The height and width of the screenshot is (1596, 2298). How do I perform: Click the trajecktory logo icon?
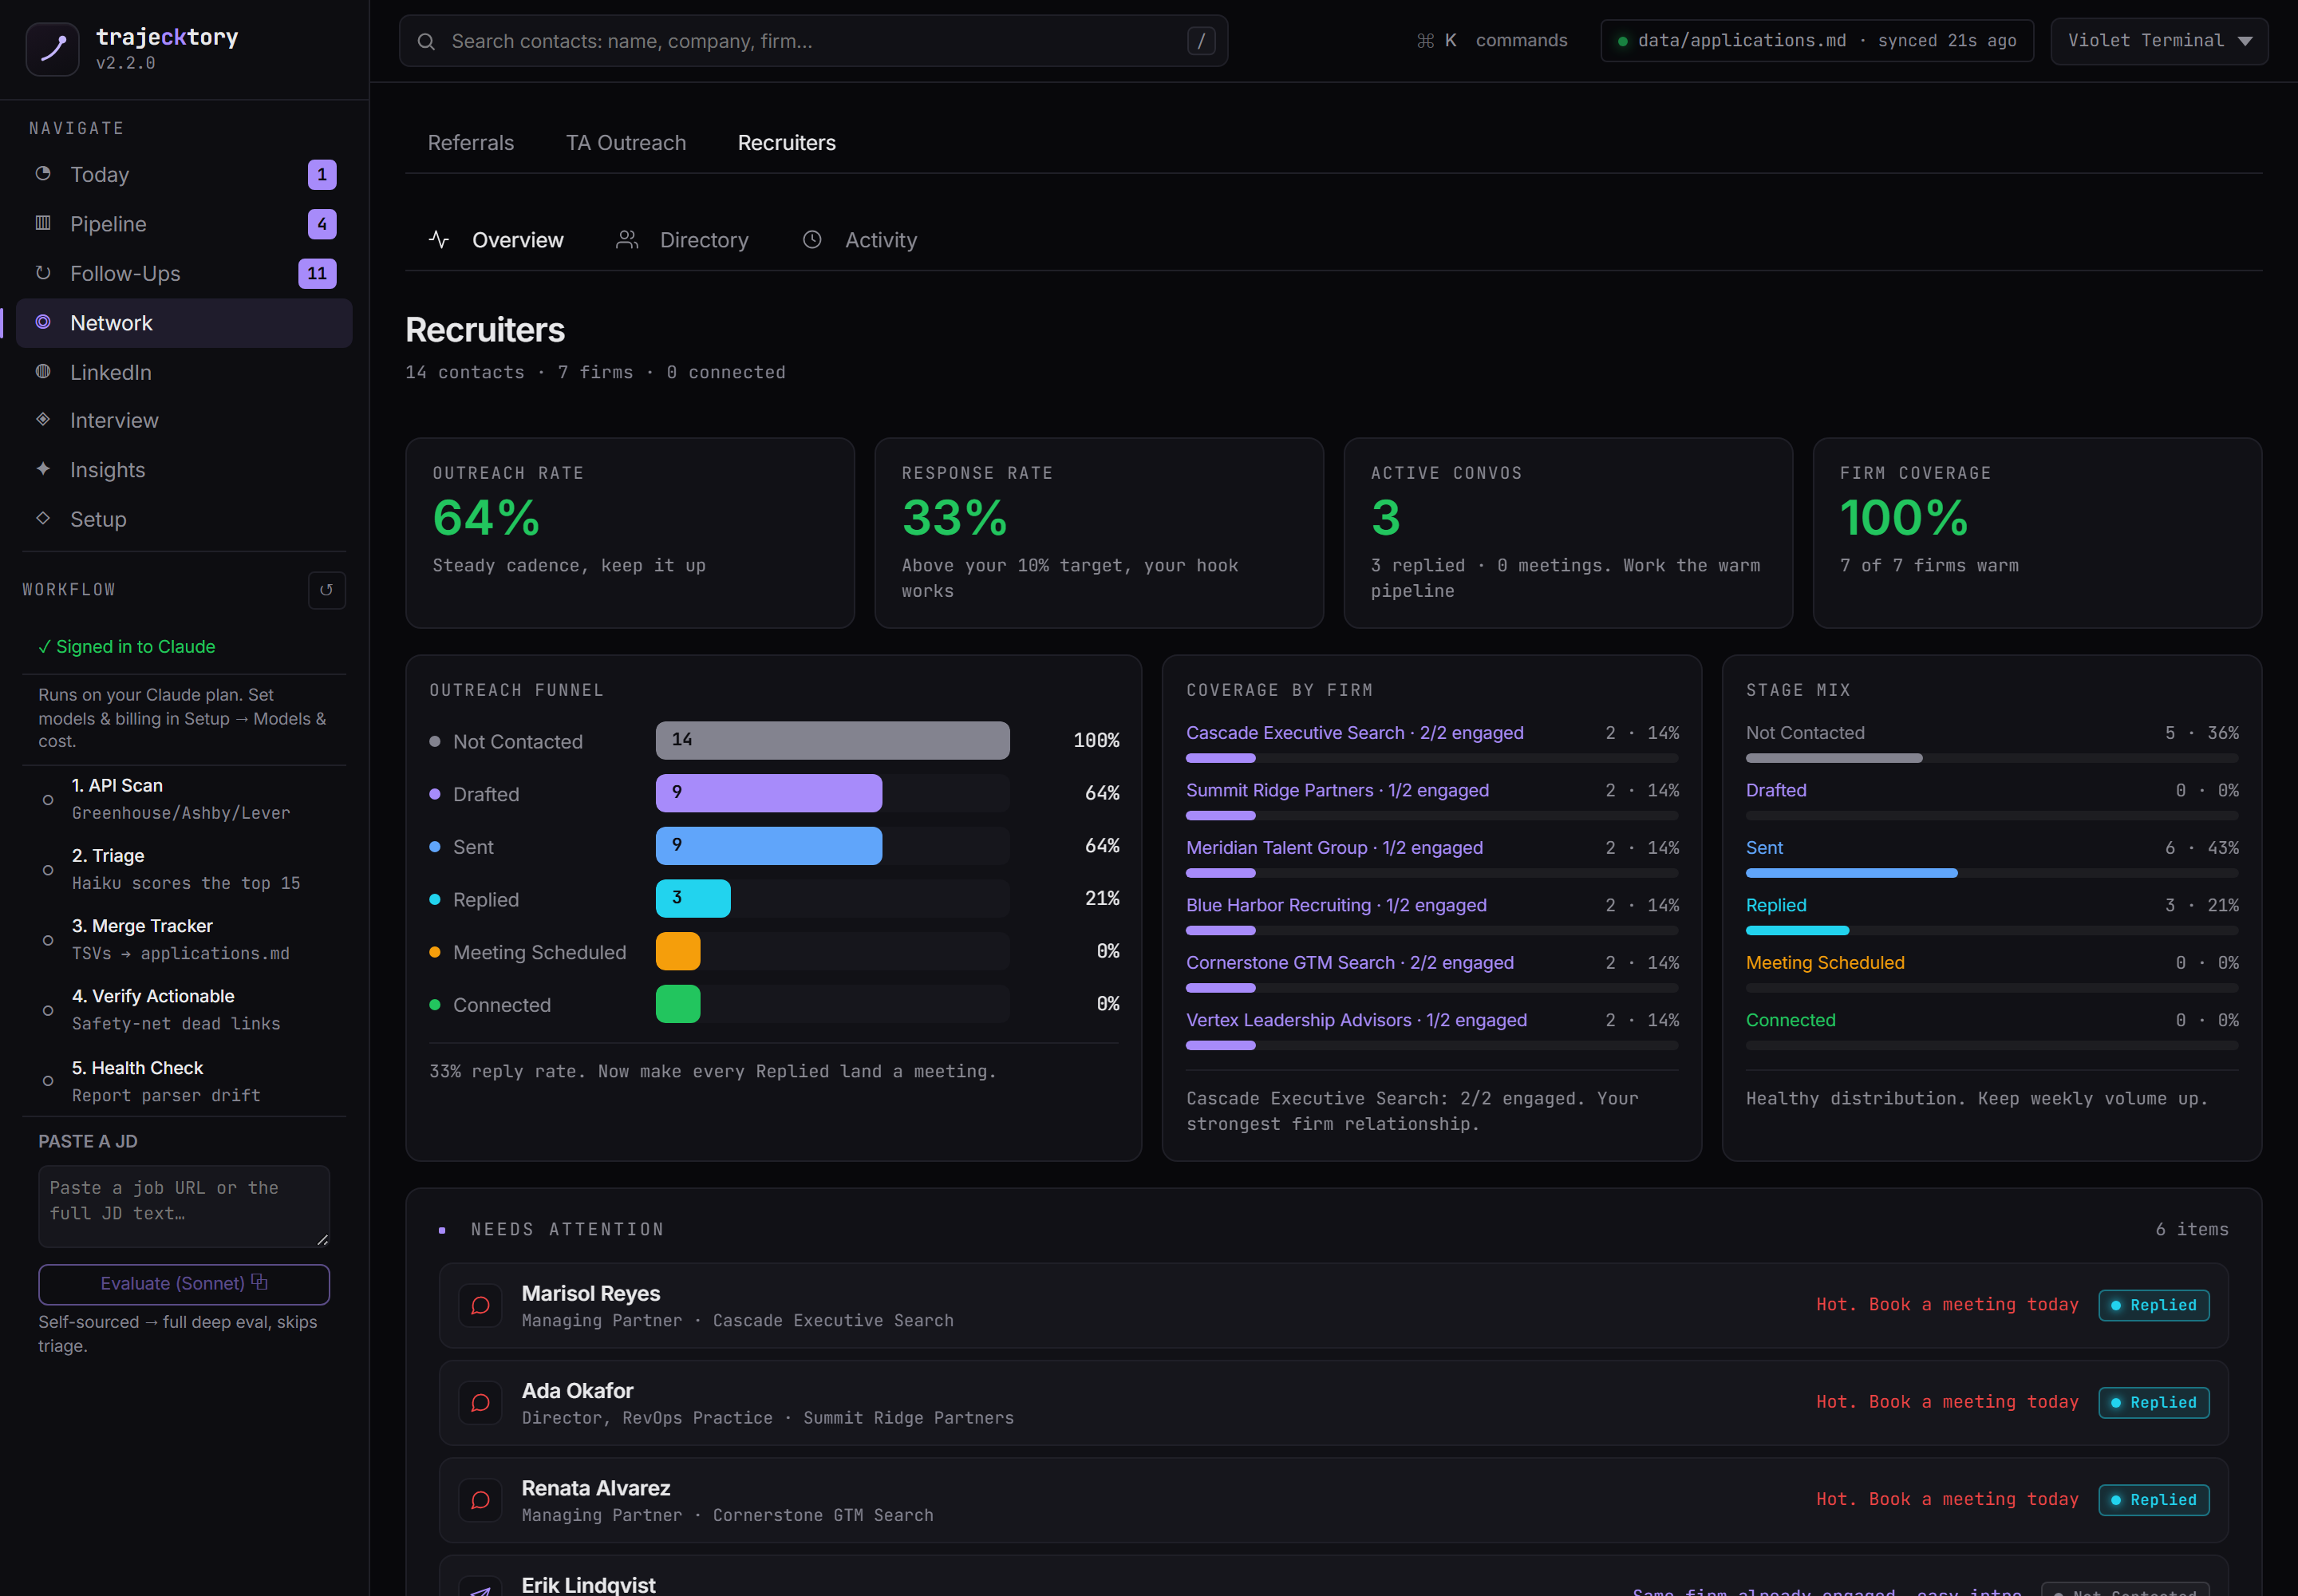pyautogui.click(x=52, y=48)
